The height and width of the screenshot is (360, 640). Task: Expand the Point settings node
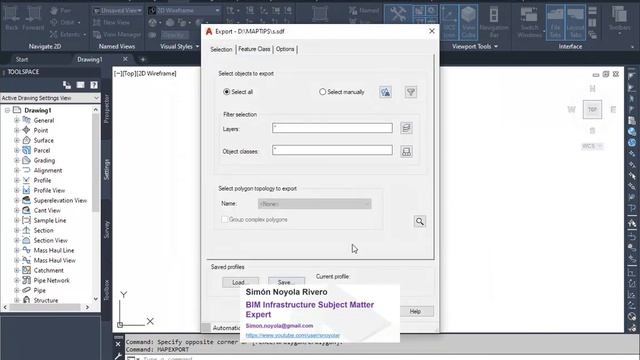(x=17, y=130)
